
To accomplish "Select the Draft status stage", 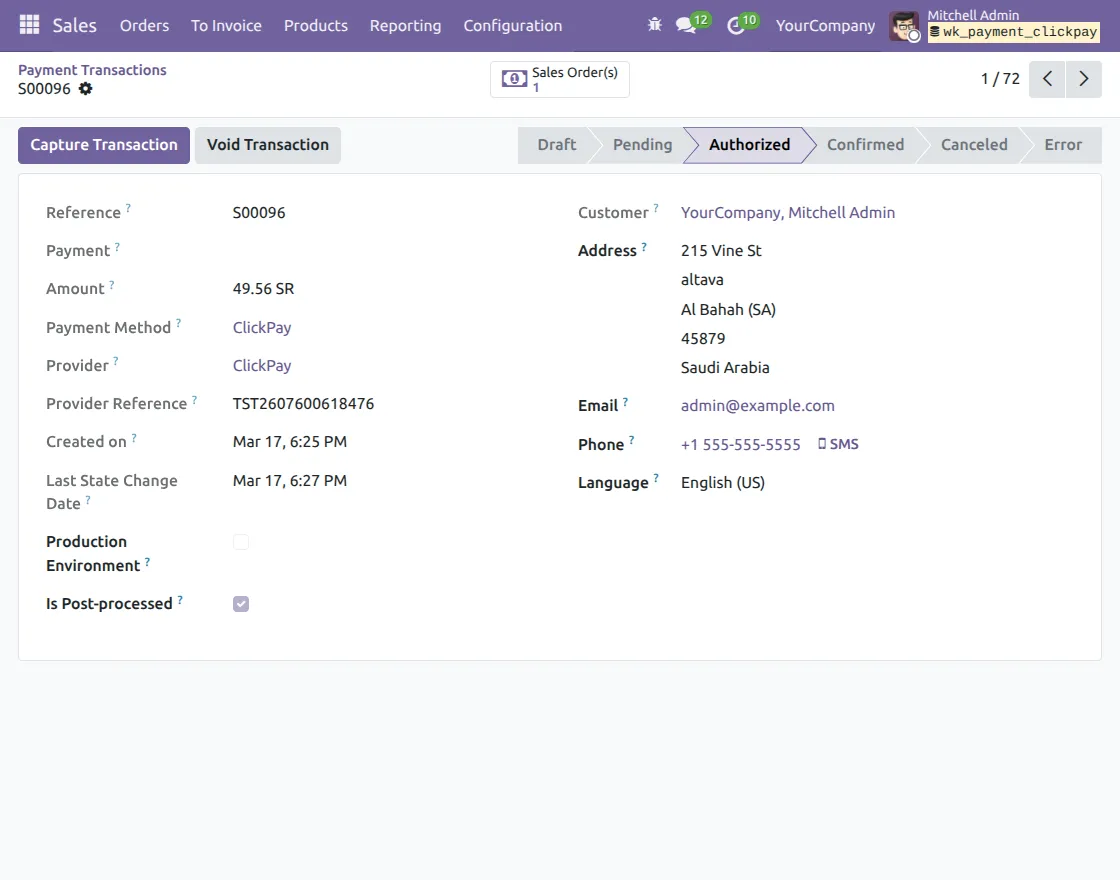I will 556,145.
